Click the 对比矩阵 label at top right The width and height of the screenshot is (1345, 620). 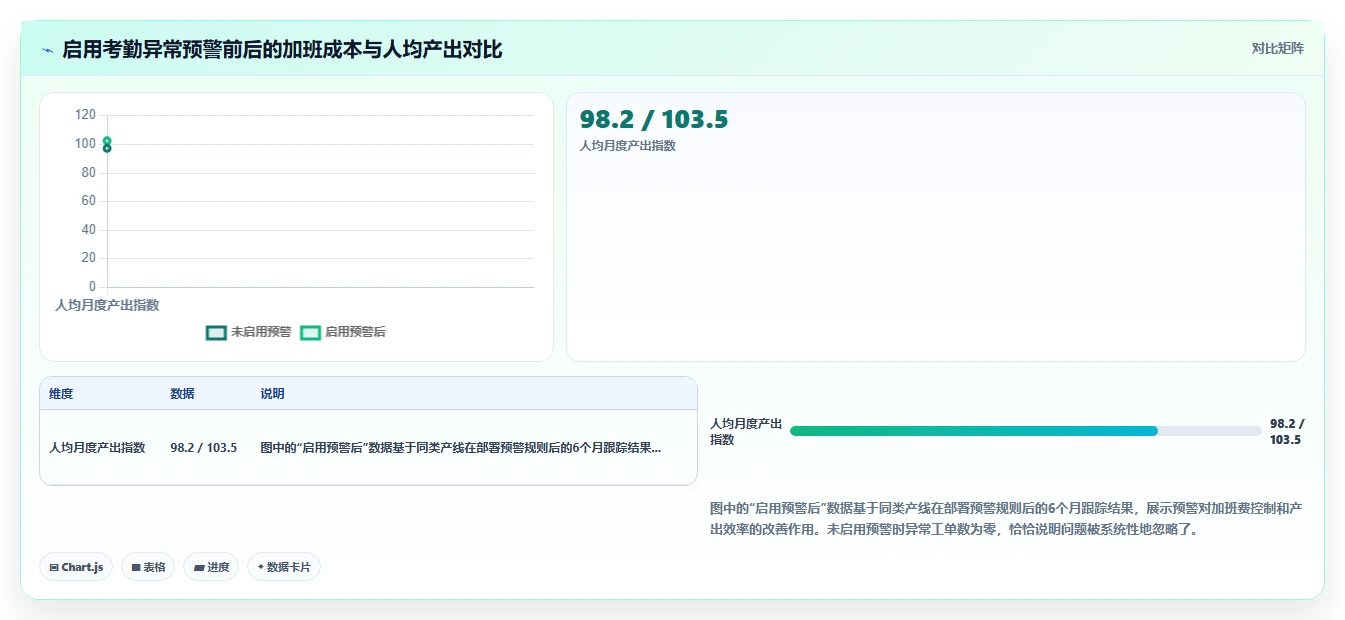tap(1277, 48)
